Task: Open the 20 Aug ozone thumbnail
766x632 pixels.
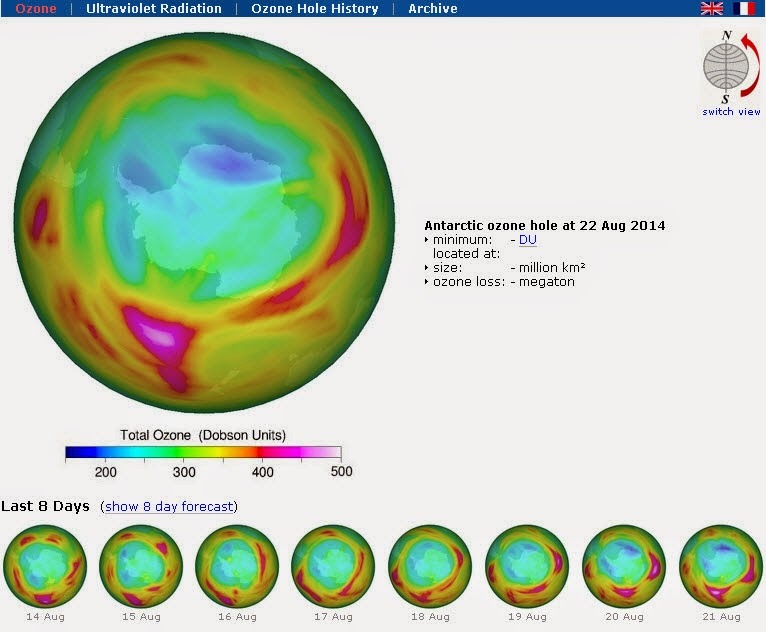Action: coord(624,567)
